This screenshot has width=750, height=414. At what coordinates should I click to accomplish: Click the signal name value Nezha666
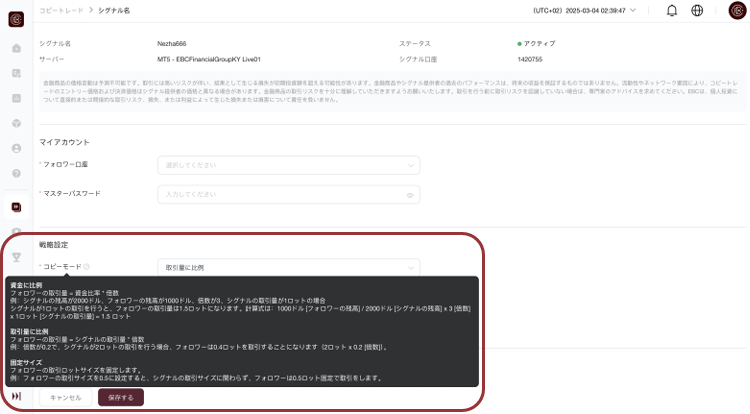point(172,44)
